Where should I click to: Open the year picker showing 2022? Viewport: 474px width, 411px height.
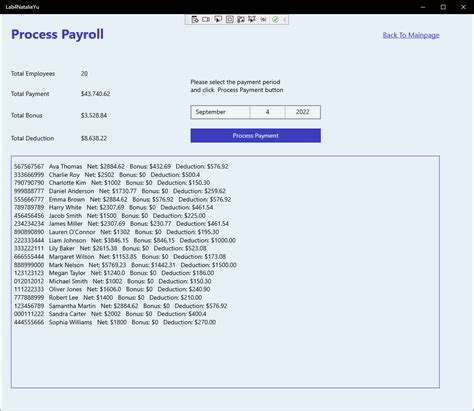point(303,112)
